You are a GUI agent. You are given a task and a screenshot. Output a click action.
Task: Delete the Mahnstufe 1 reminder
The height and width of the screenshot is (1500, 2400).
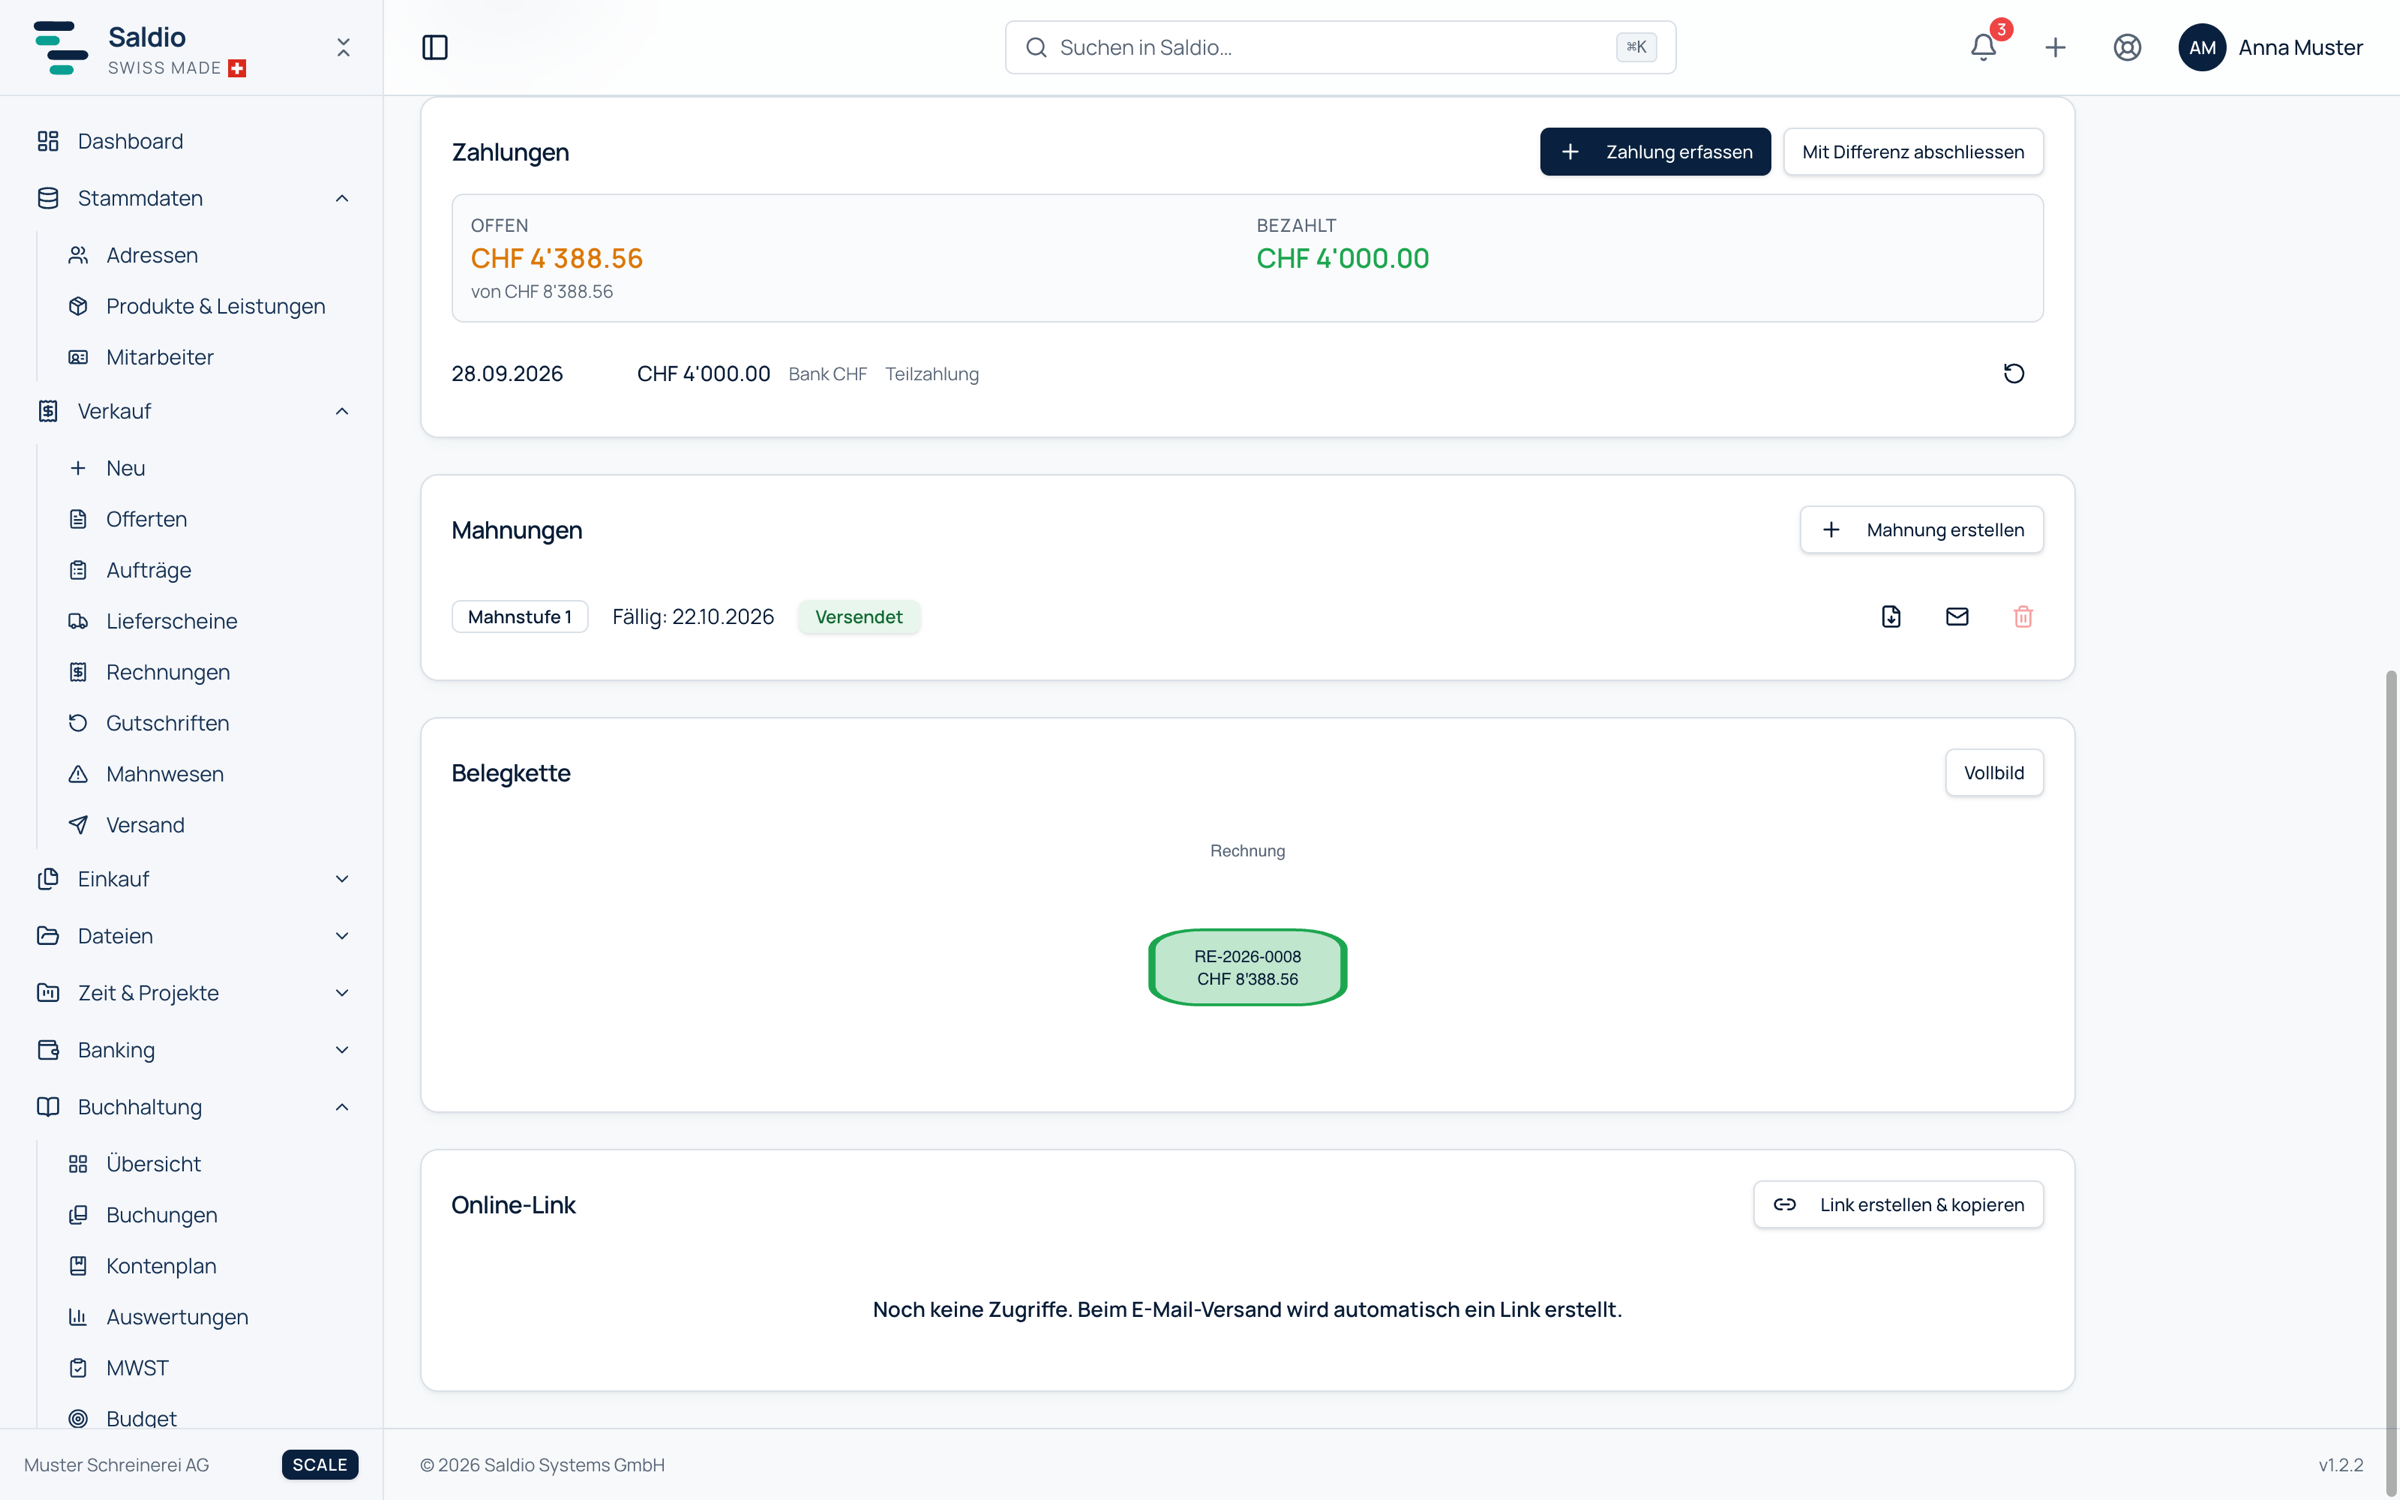pos(2023,617)
